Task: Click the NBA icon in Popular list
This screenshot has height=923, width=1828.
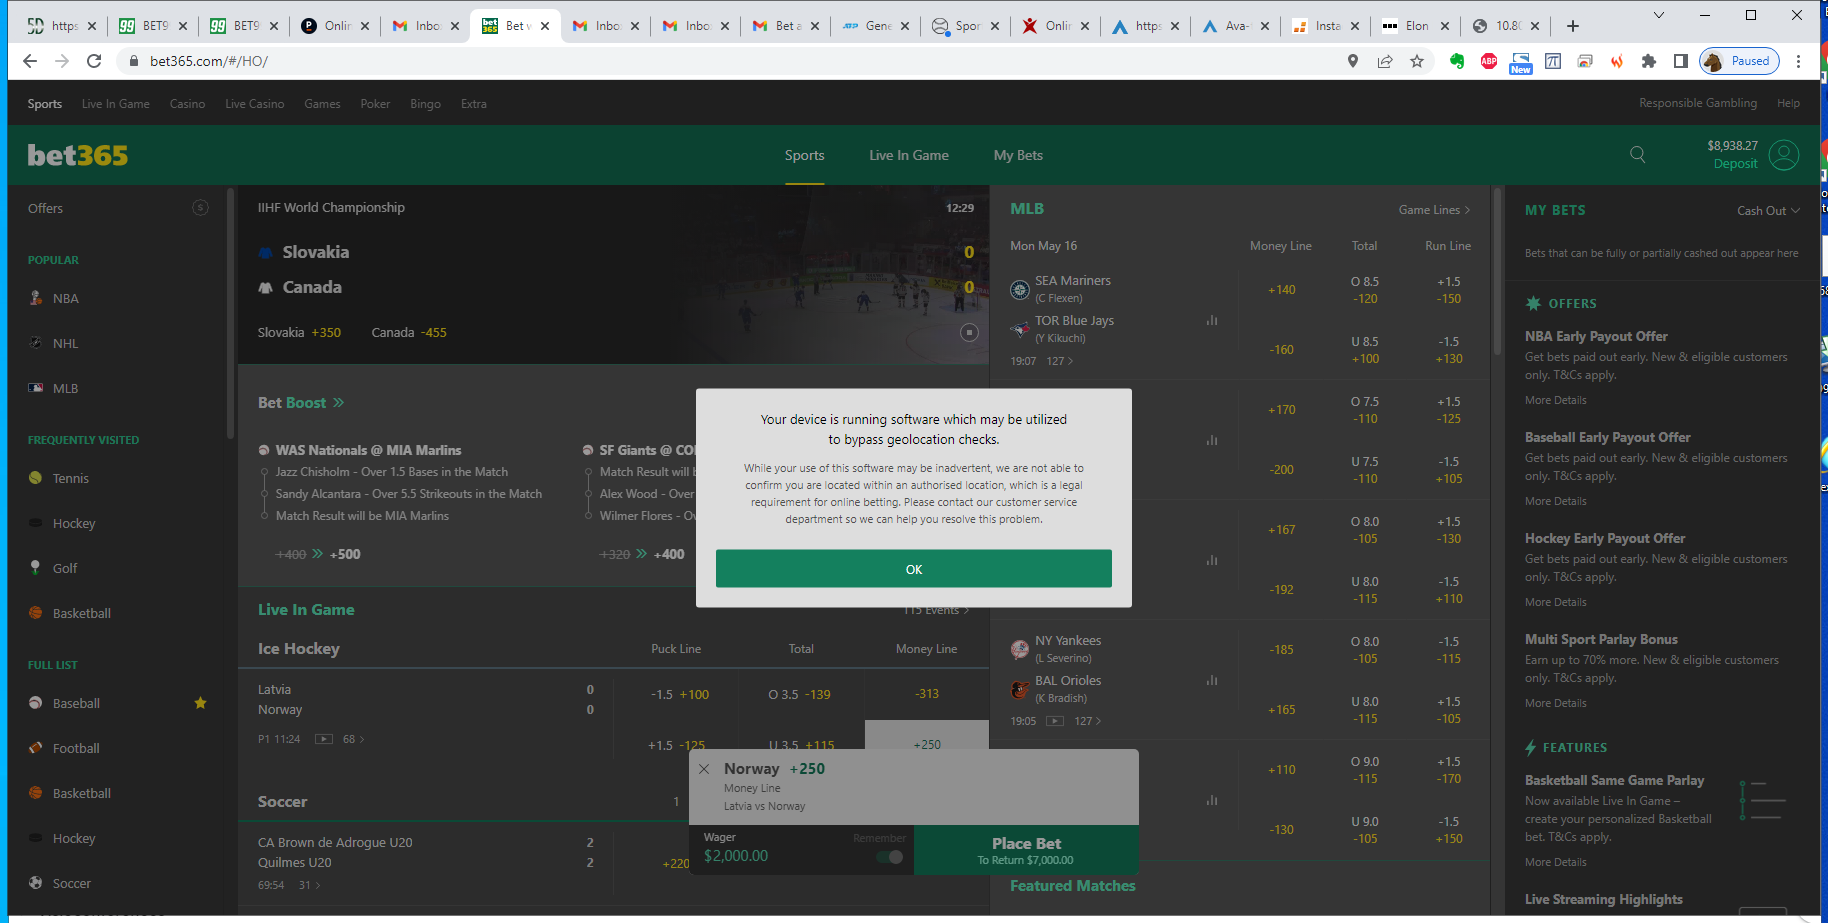Action: pos(36,298)
